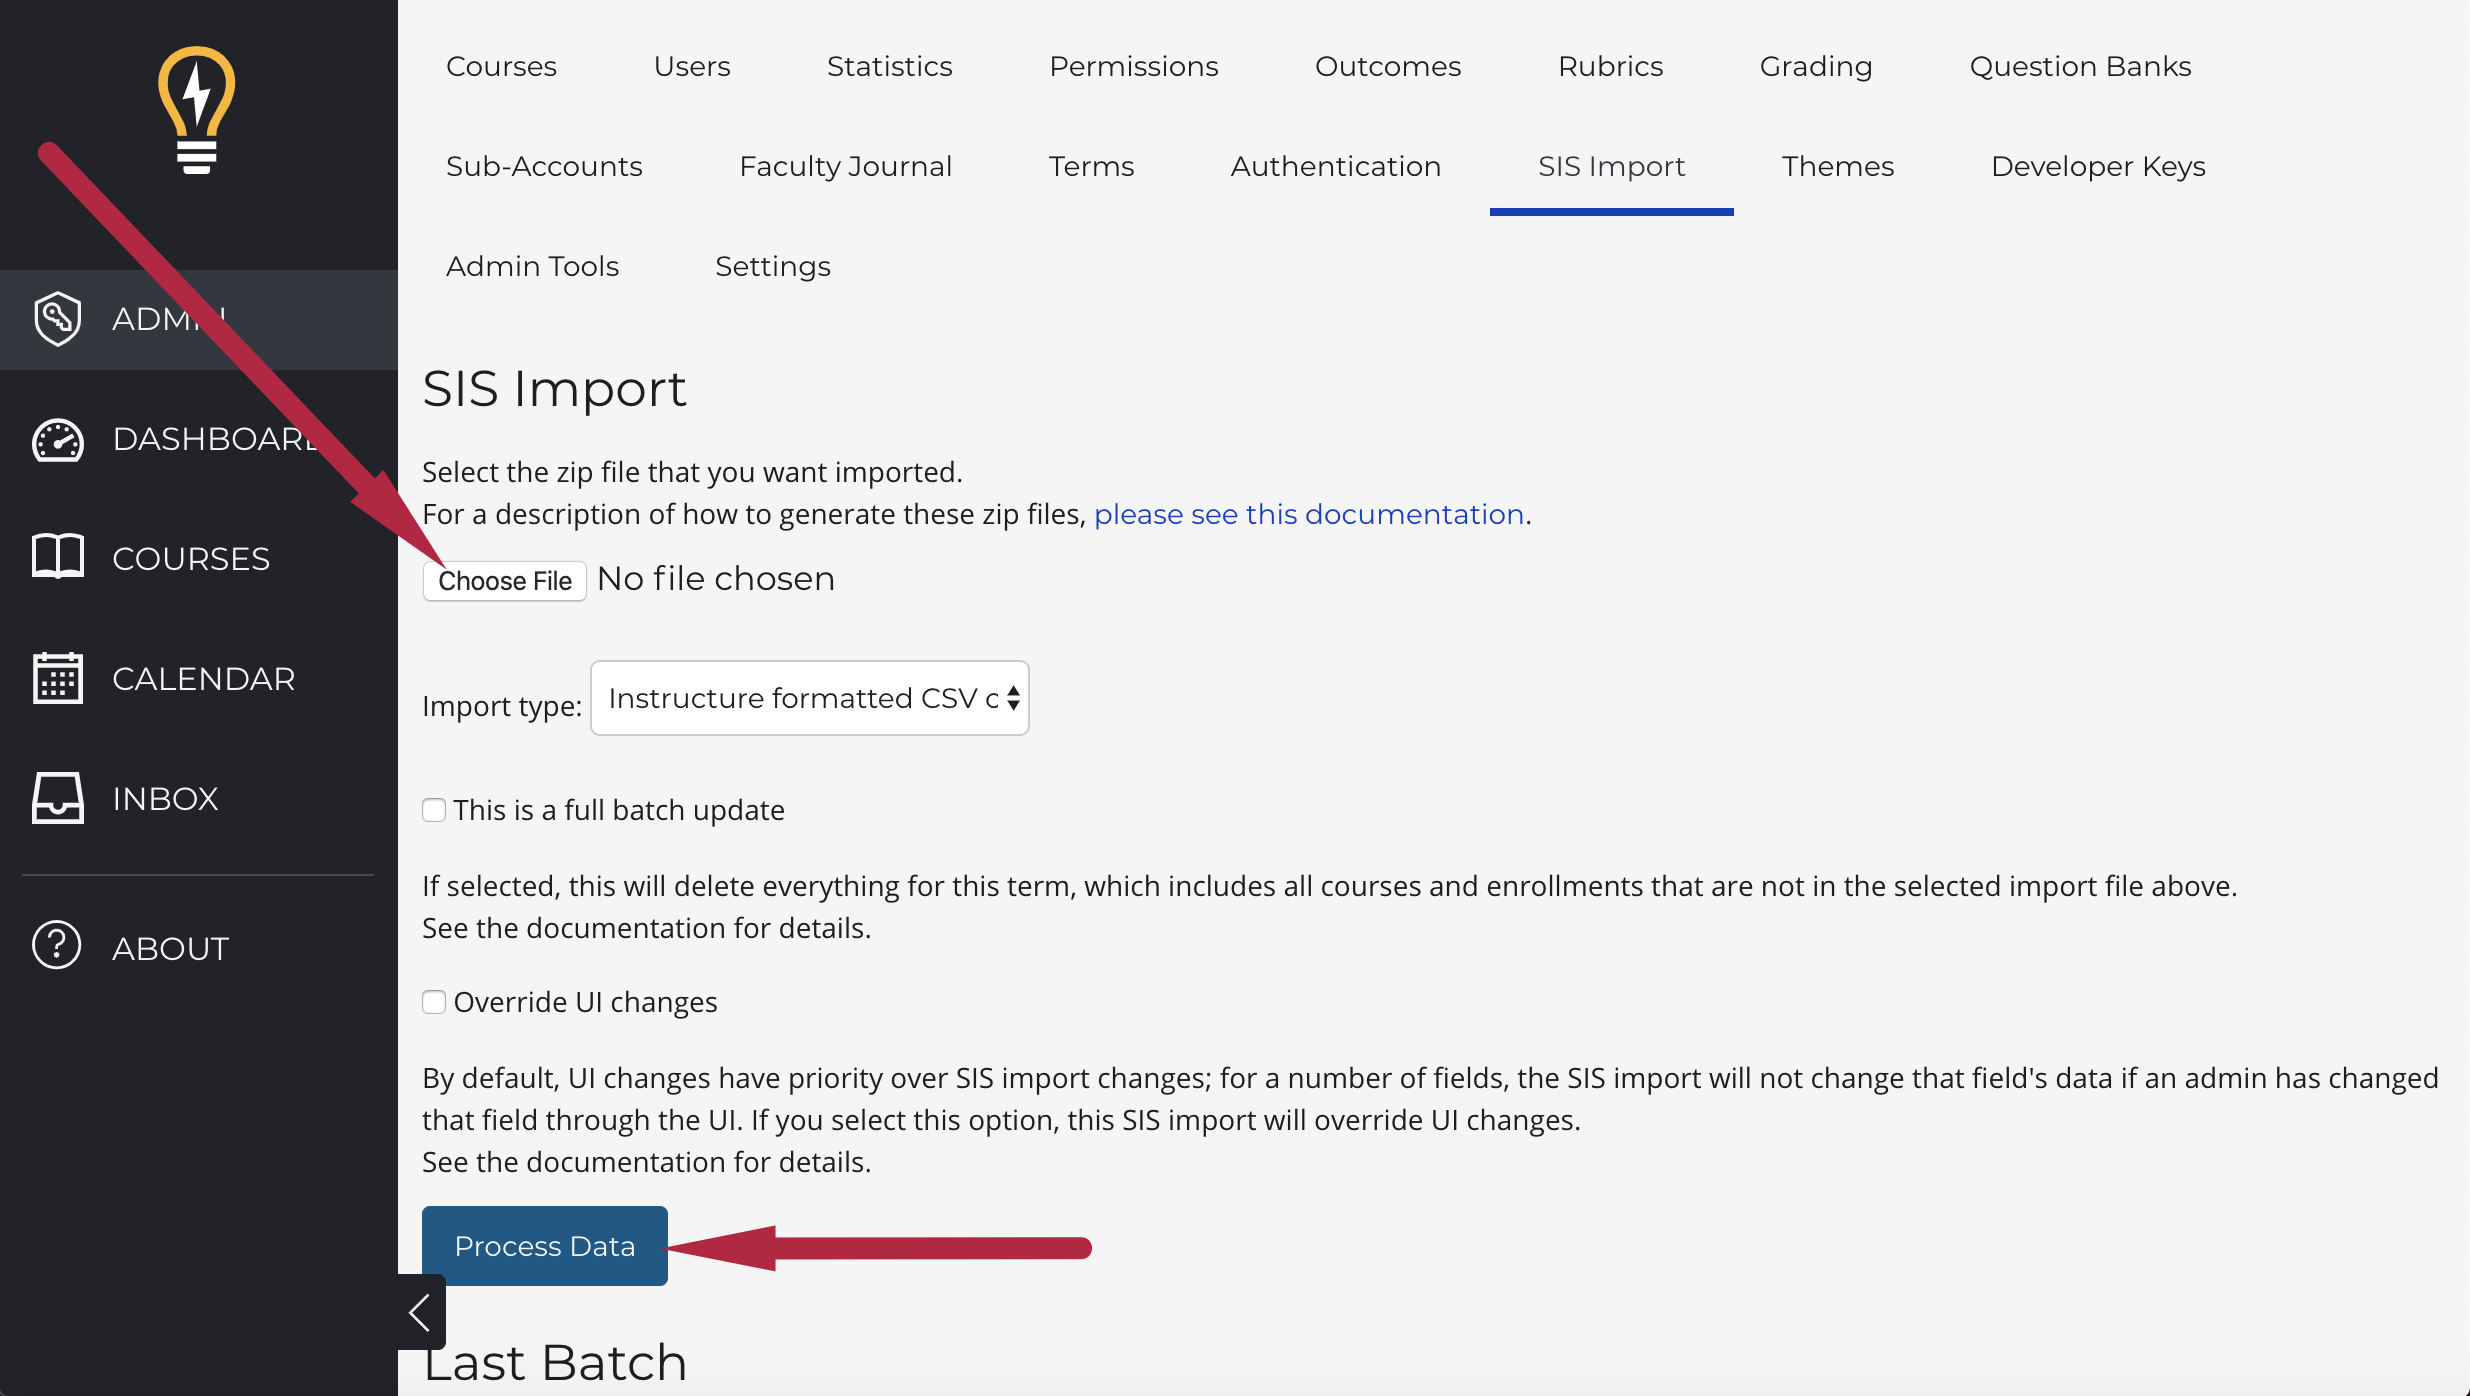Click the Choose File button

click(505, 581)
